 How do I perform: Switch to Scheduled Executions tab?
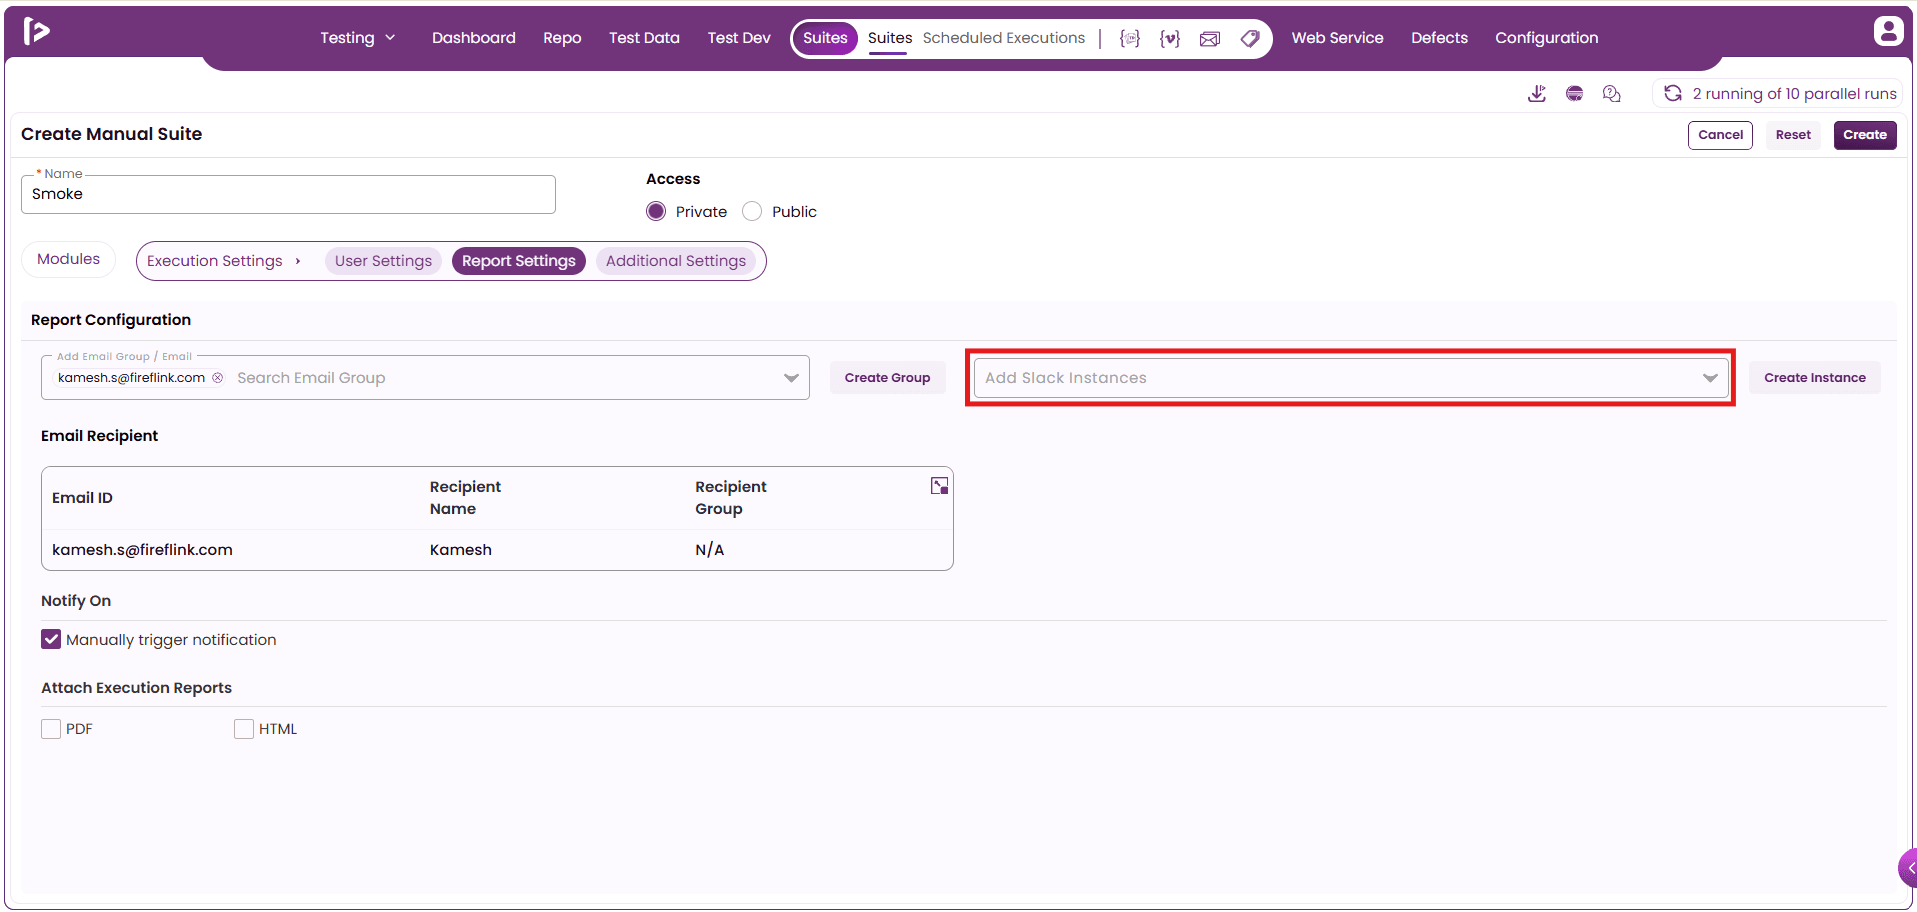(1004, 38)
